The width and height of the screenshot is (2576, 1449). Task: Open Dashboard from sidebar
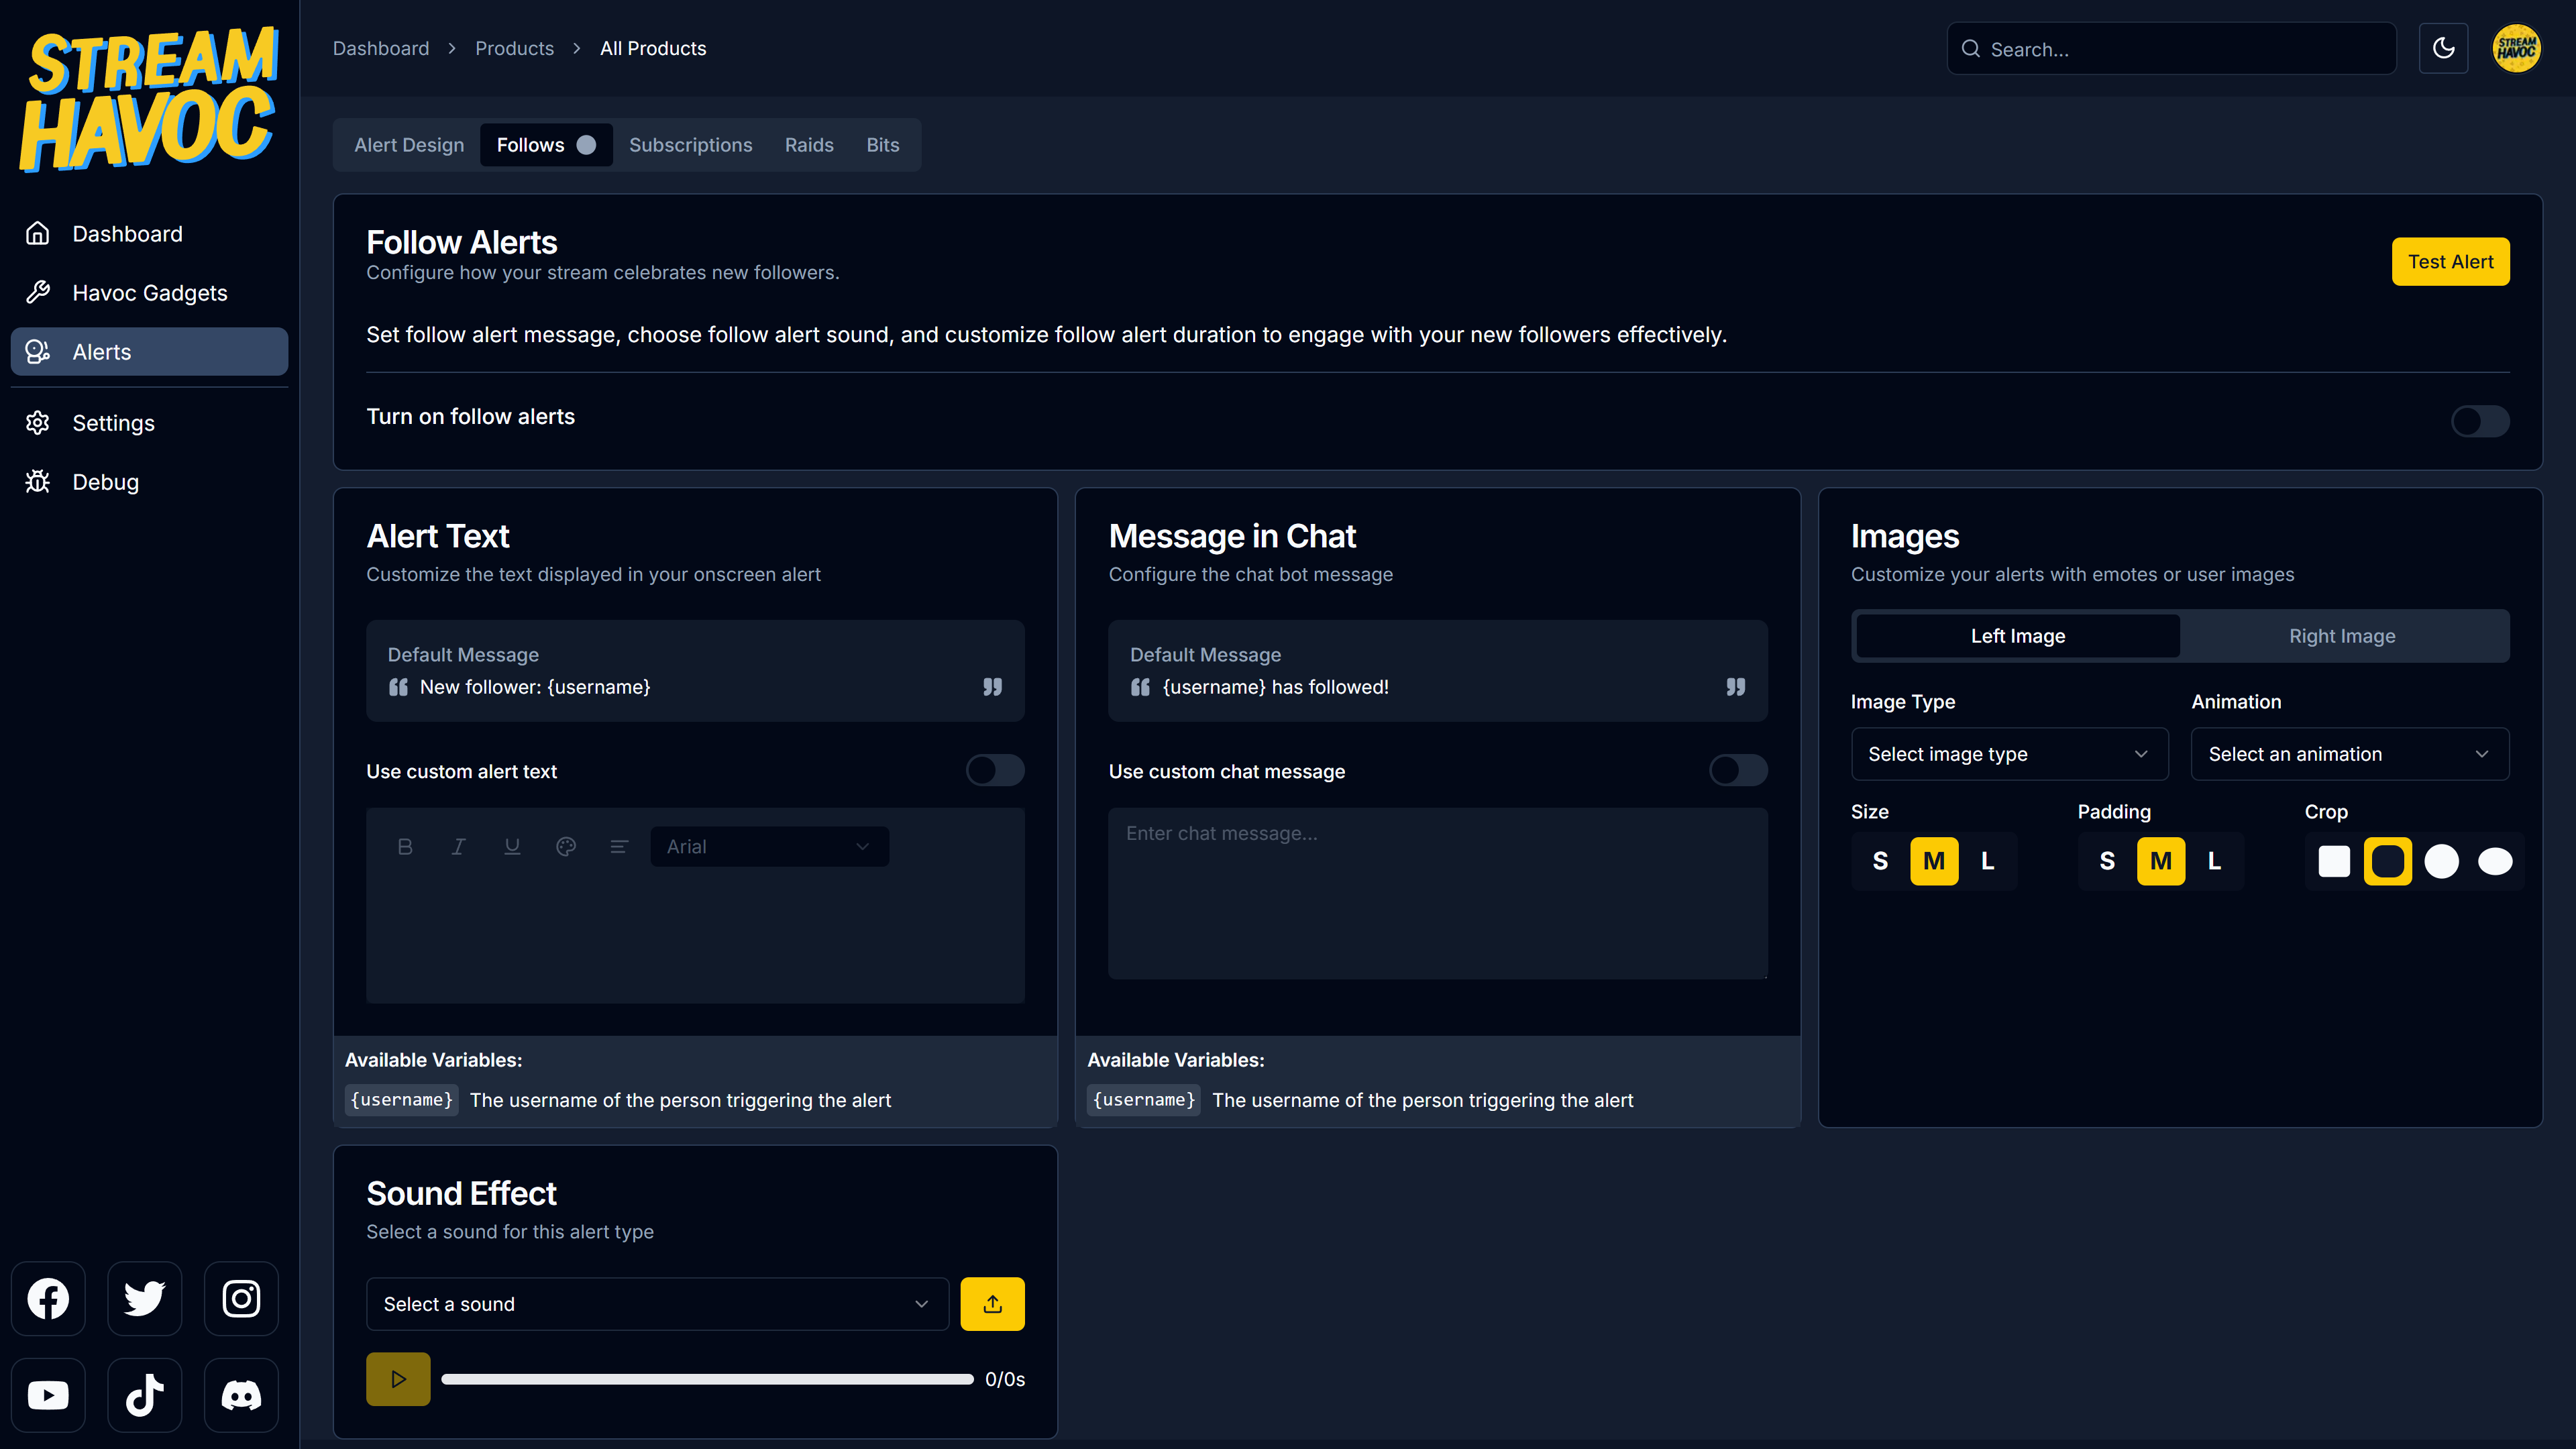[149, 234]
